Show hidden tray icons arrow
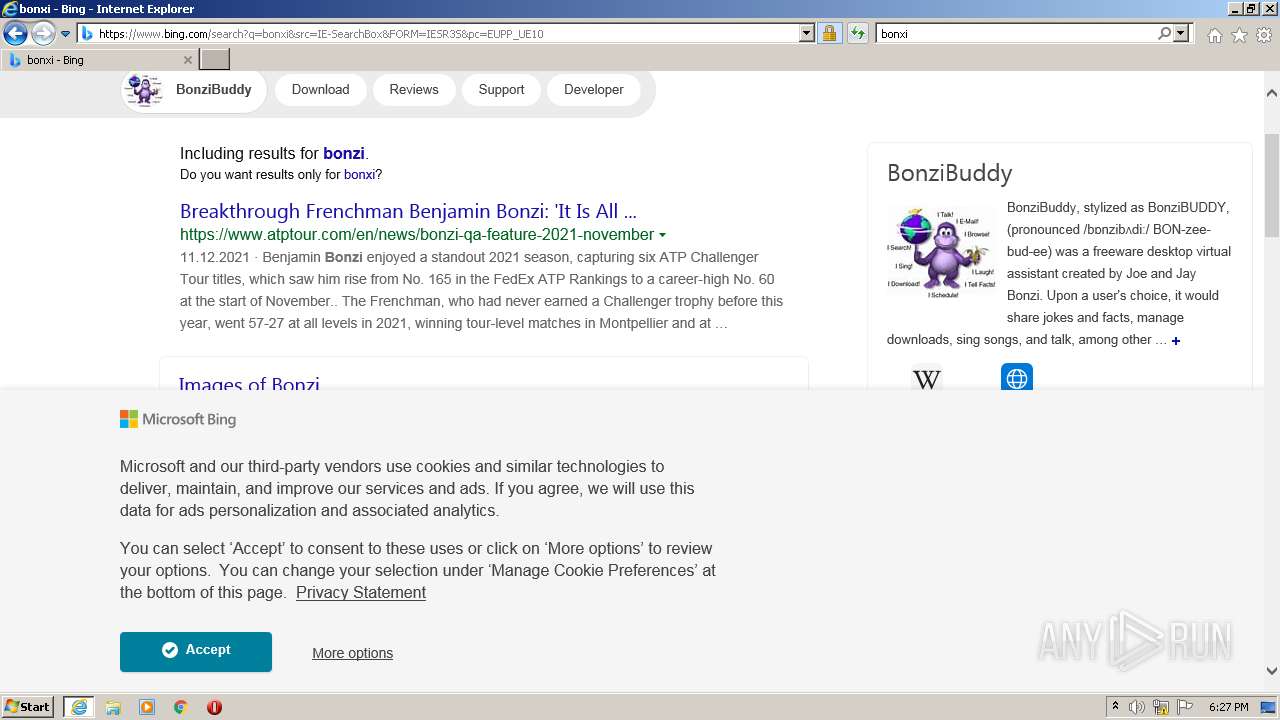 coord(1115,707)
